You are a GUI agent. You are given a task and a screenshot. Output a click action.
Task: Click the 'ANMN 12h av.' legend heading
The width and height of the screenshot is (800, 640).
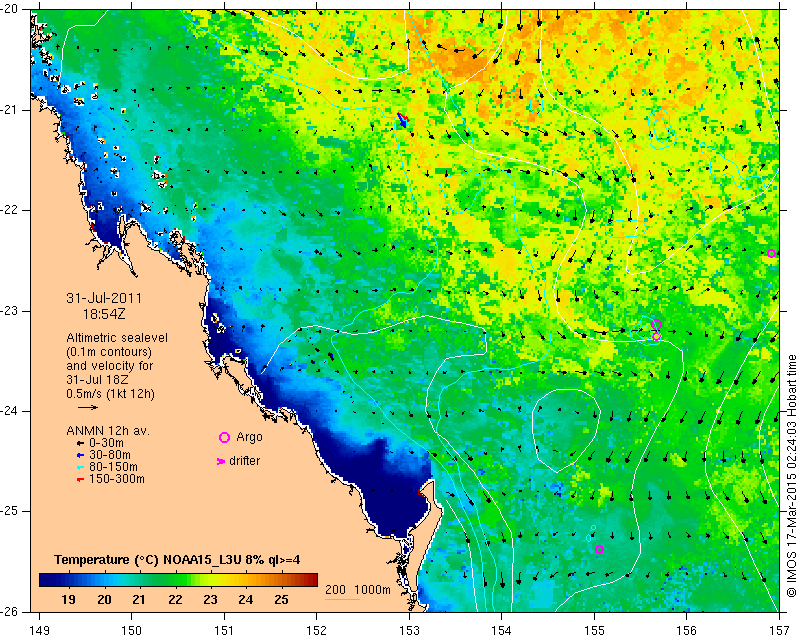coord(108,430)
